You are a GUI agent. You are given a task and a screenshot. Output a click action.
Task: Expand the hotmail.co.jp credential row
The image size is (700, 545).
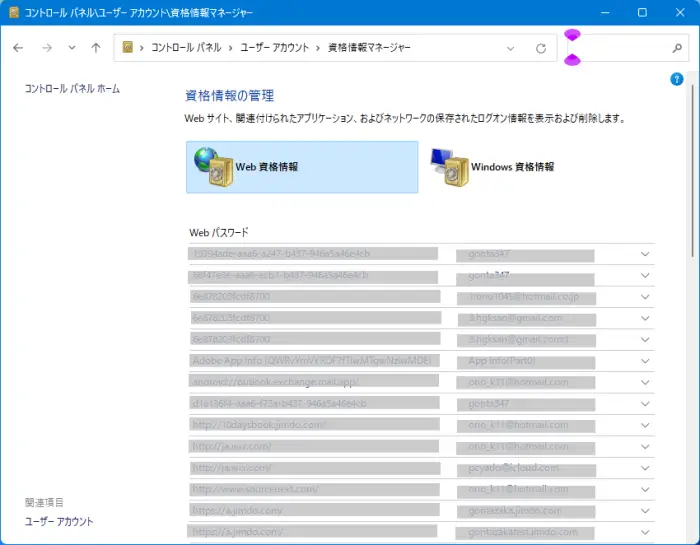point(645,297)
